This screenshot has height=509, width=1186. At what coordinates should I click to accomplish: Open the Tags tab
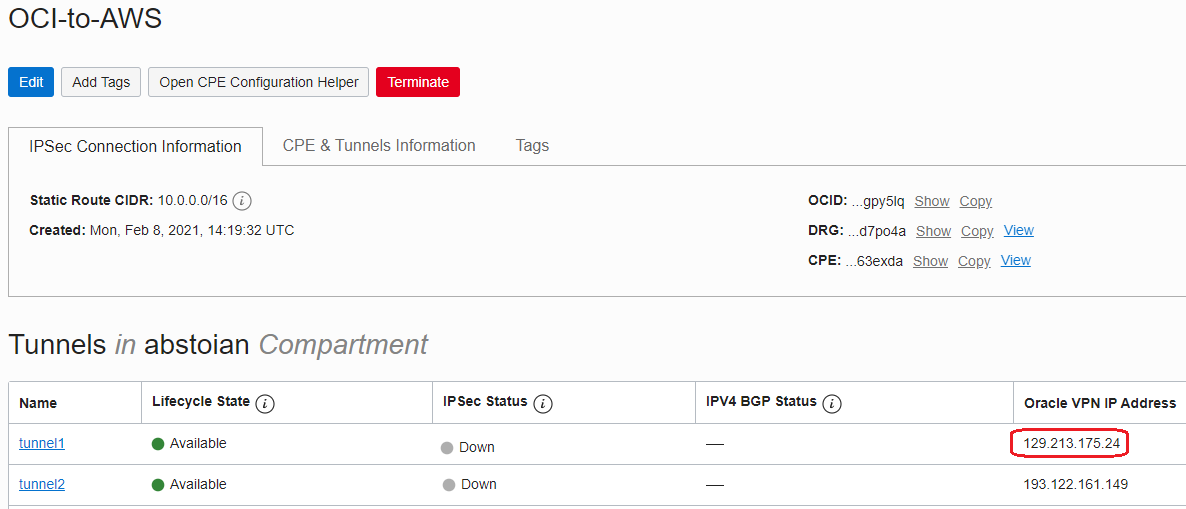pos(532,146)
